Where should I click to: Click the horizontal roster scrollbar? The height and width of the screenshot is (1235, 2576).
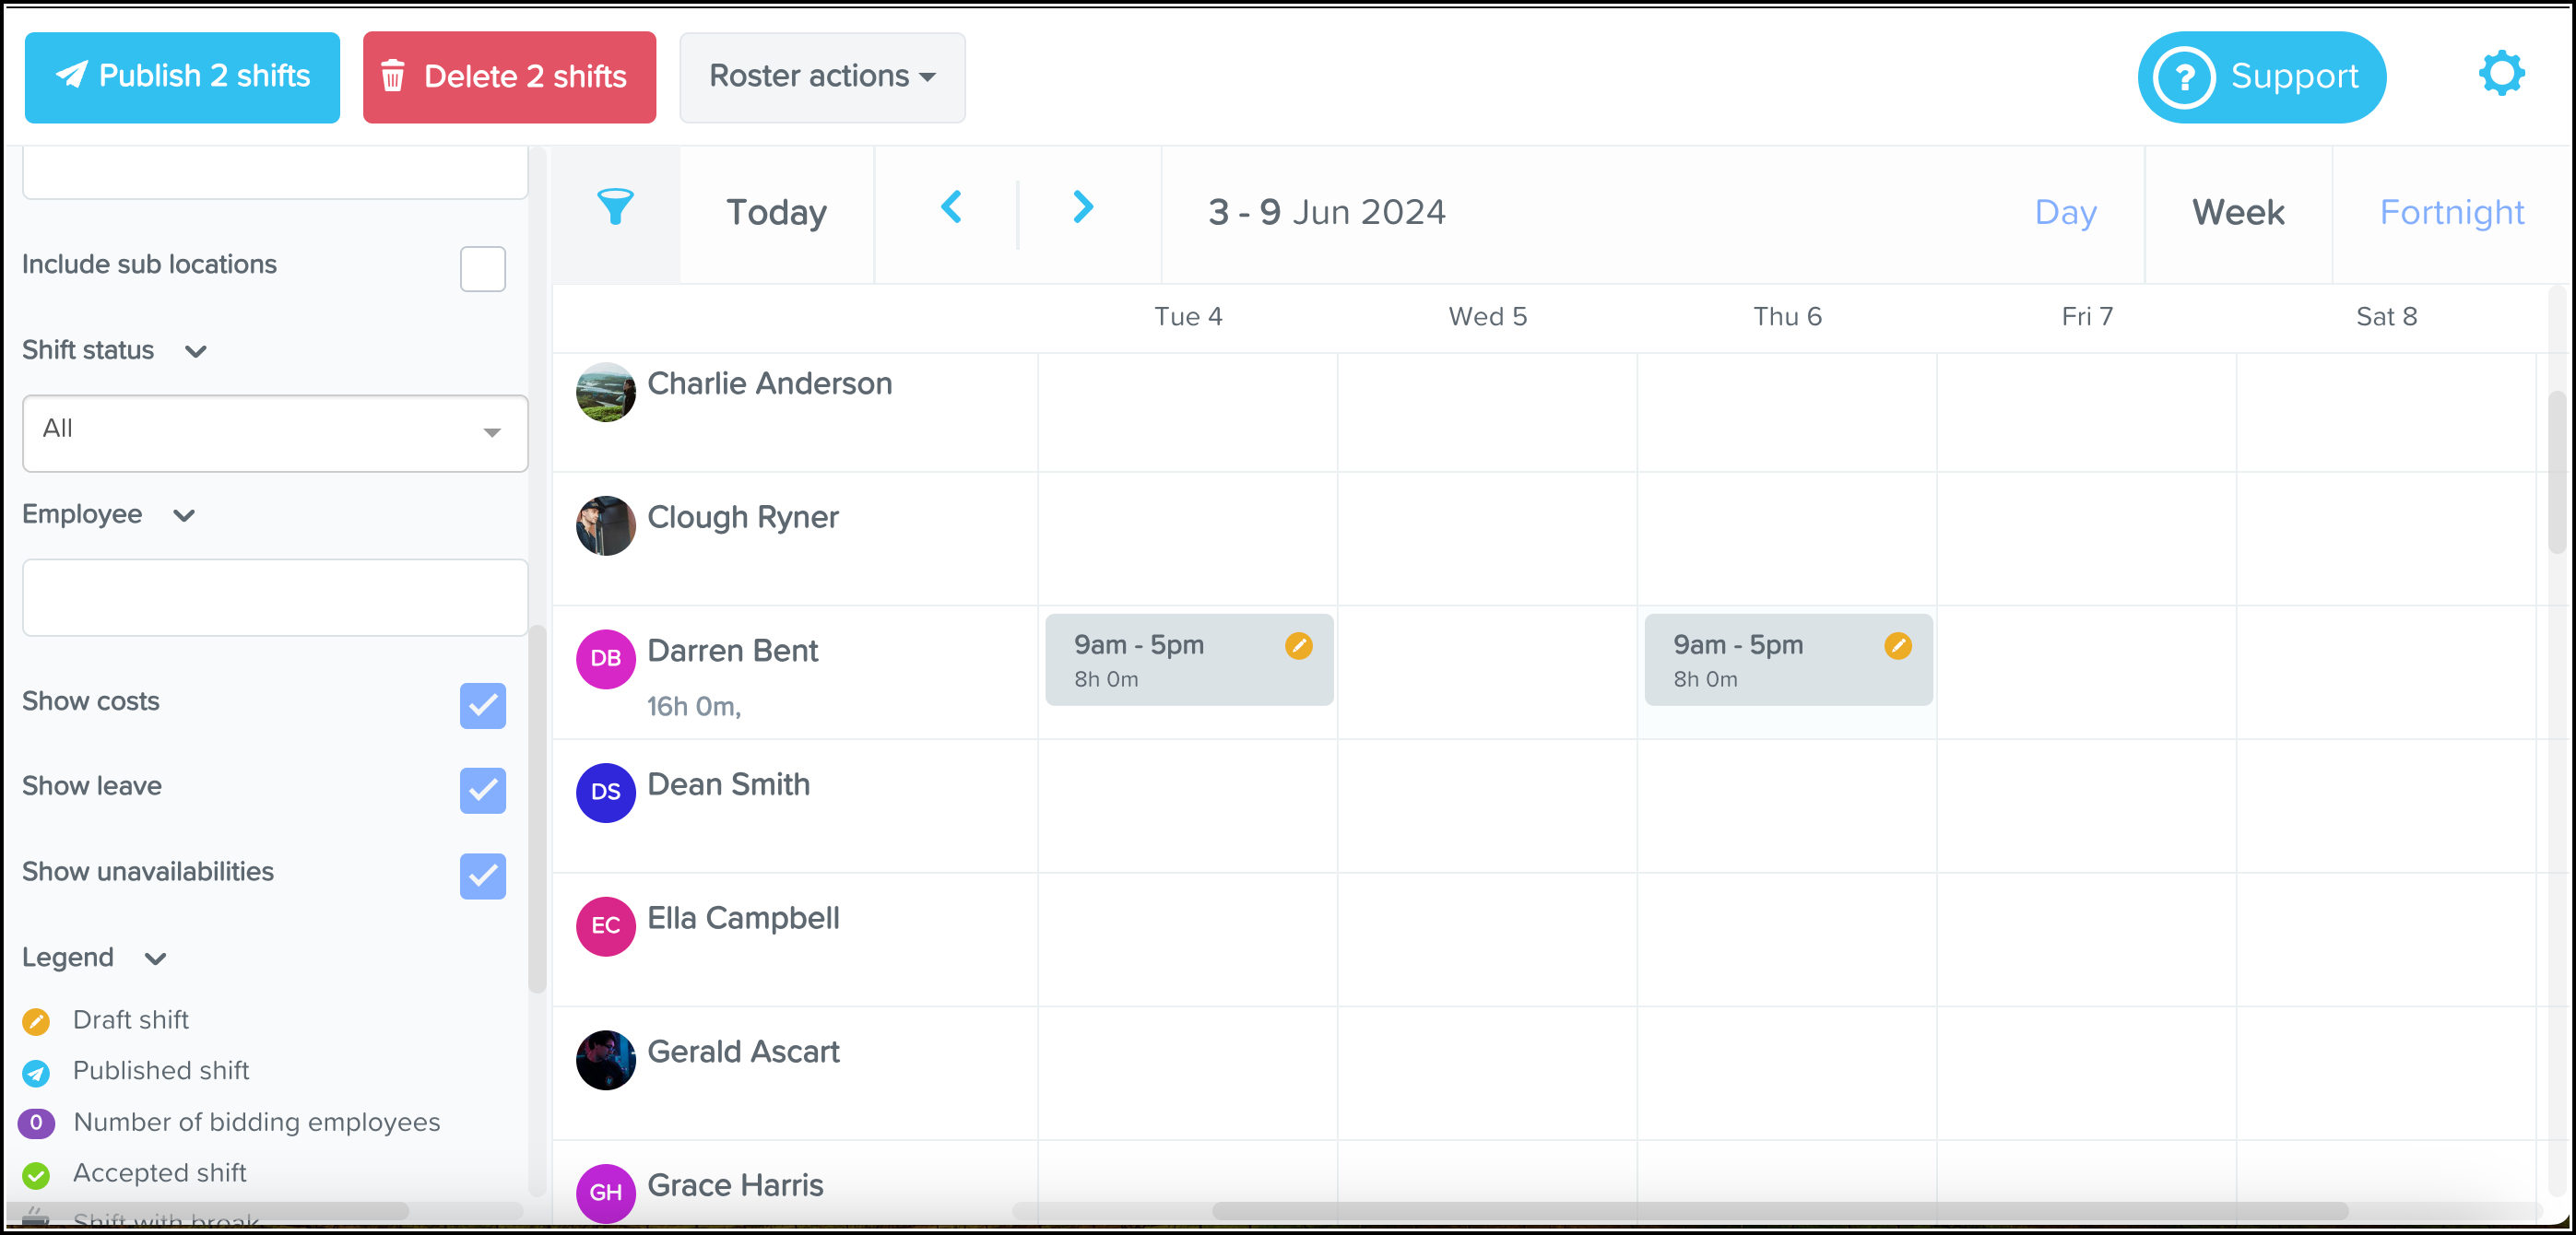click(x=1779, y=1211)
